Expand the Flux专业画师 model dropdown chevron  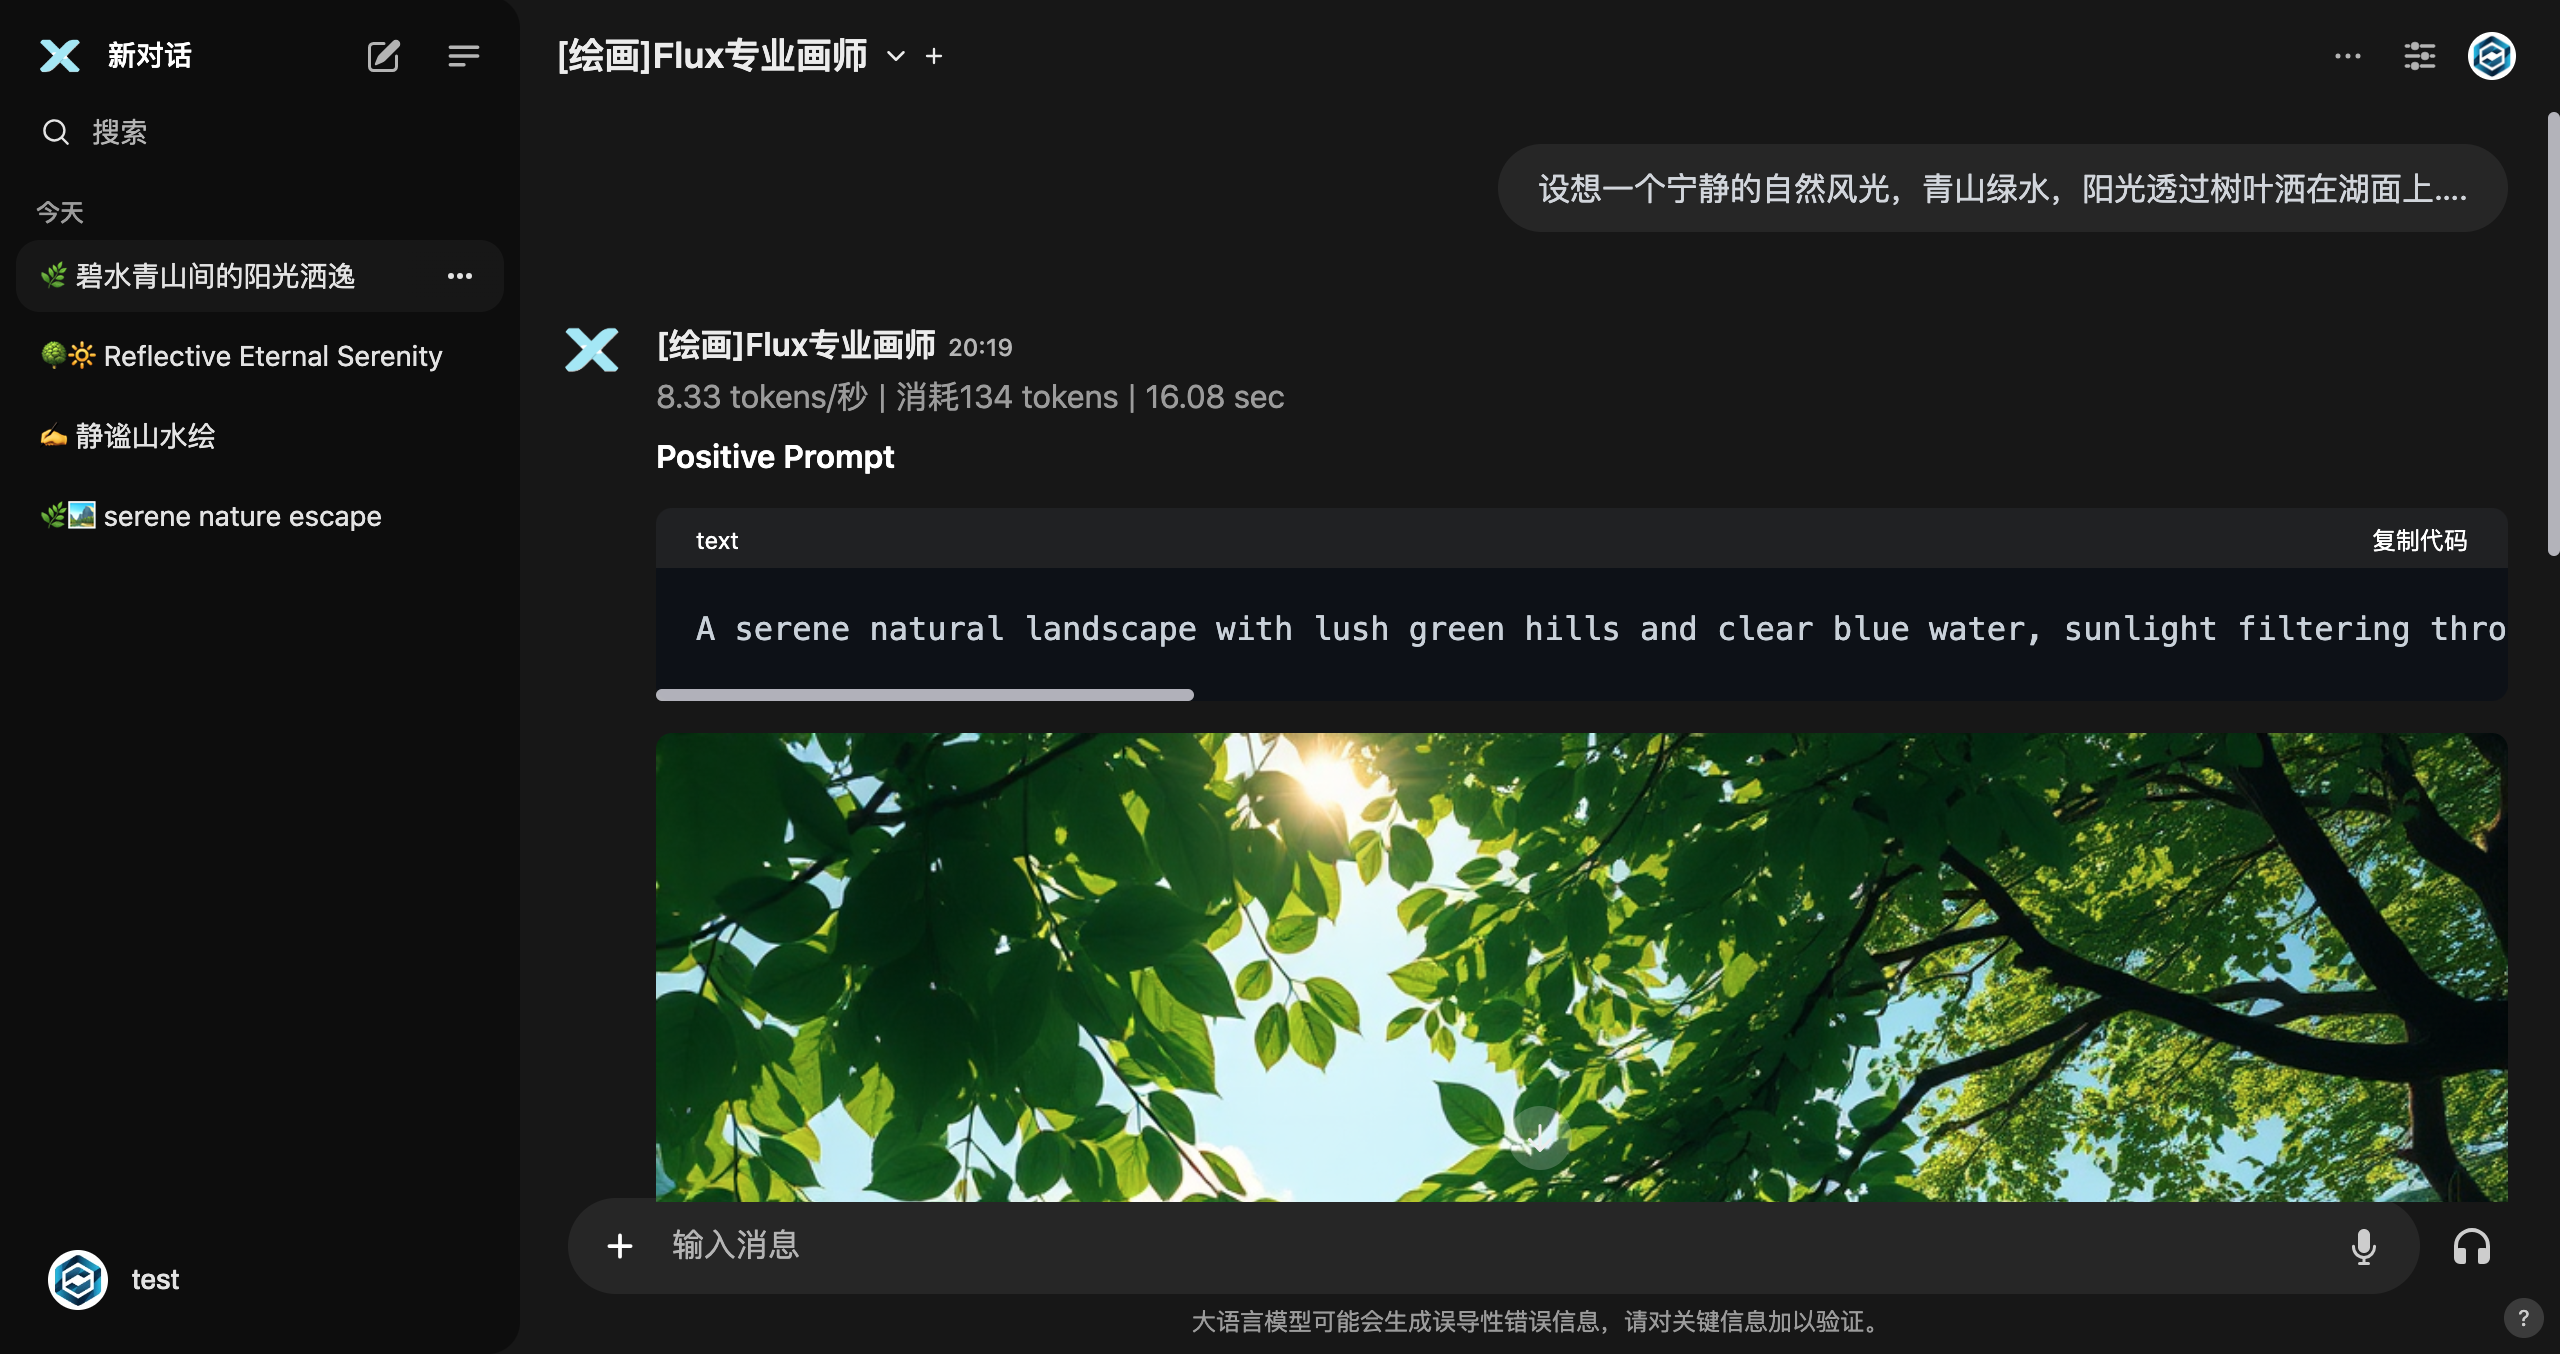click(x=896, y=56)
